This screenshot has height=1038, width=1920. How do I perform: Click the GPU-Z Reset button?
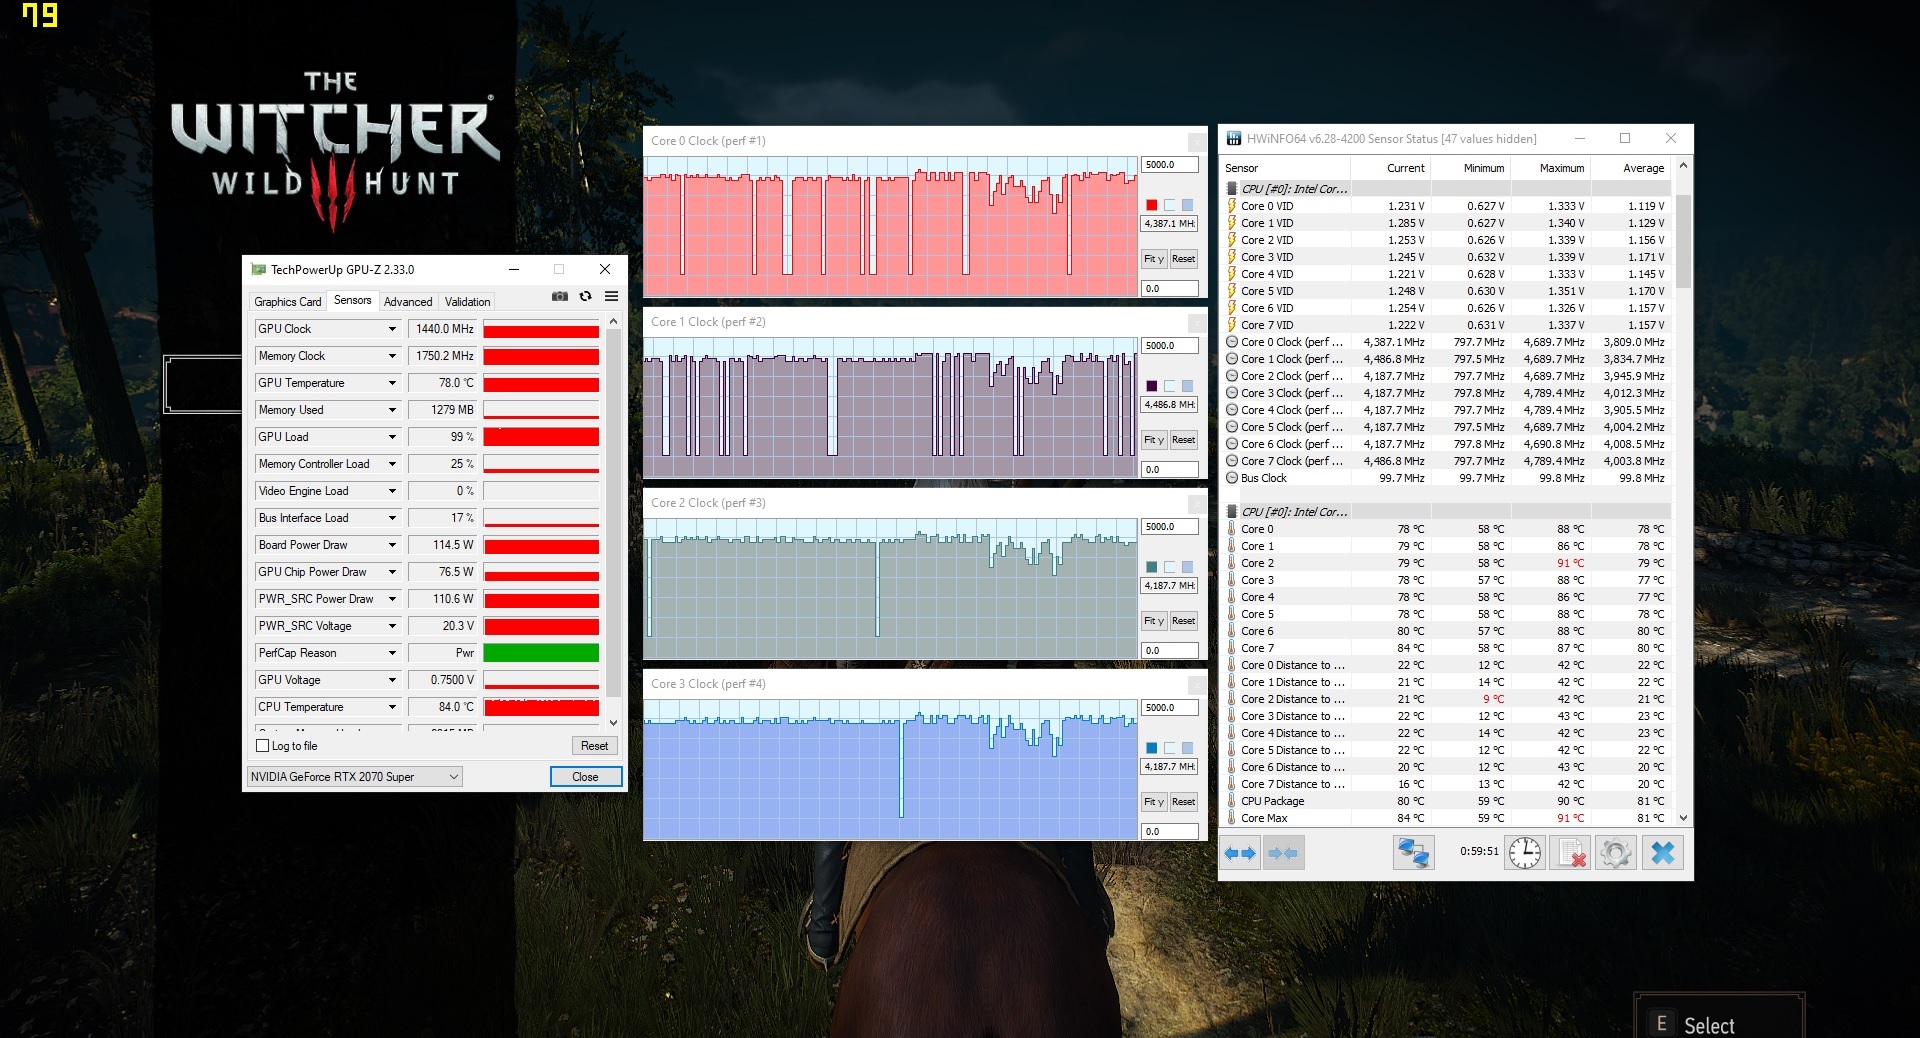click(594, 746)
